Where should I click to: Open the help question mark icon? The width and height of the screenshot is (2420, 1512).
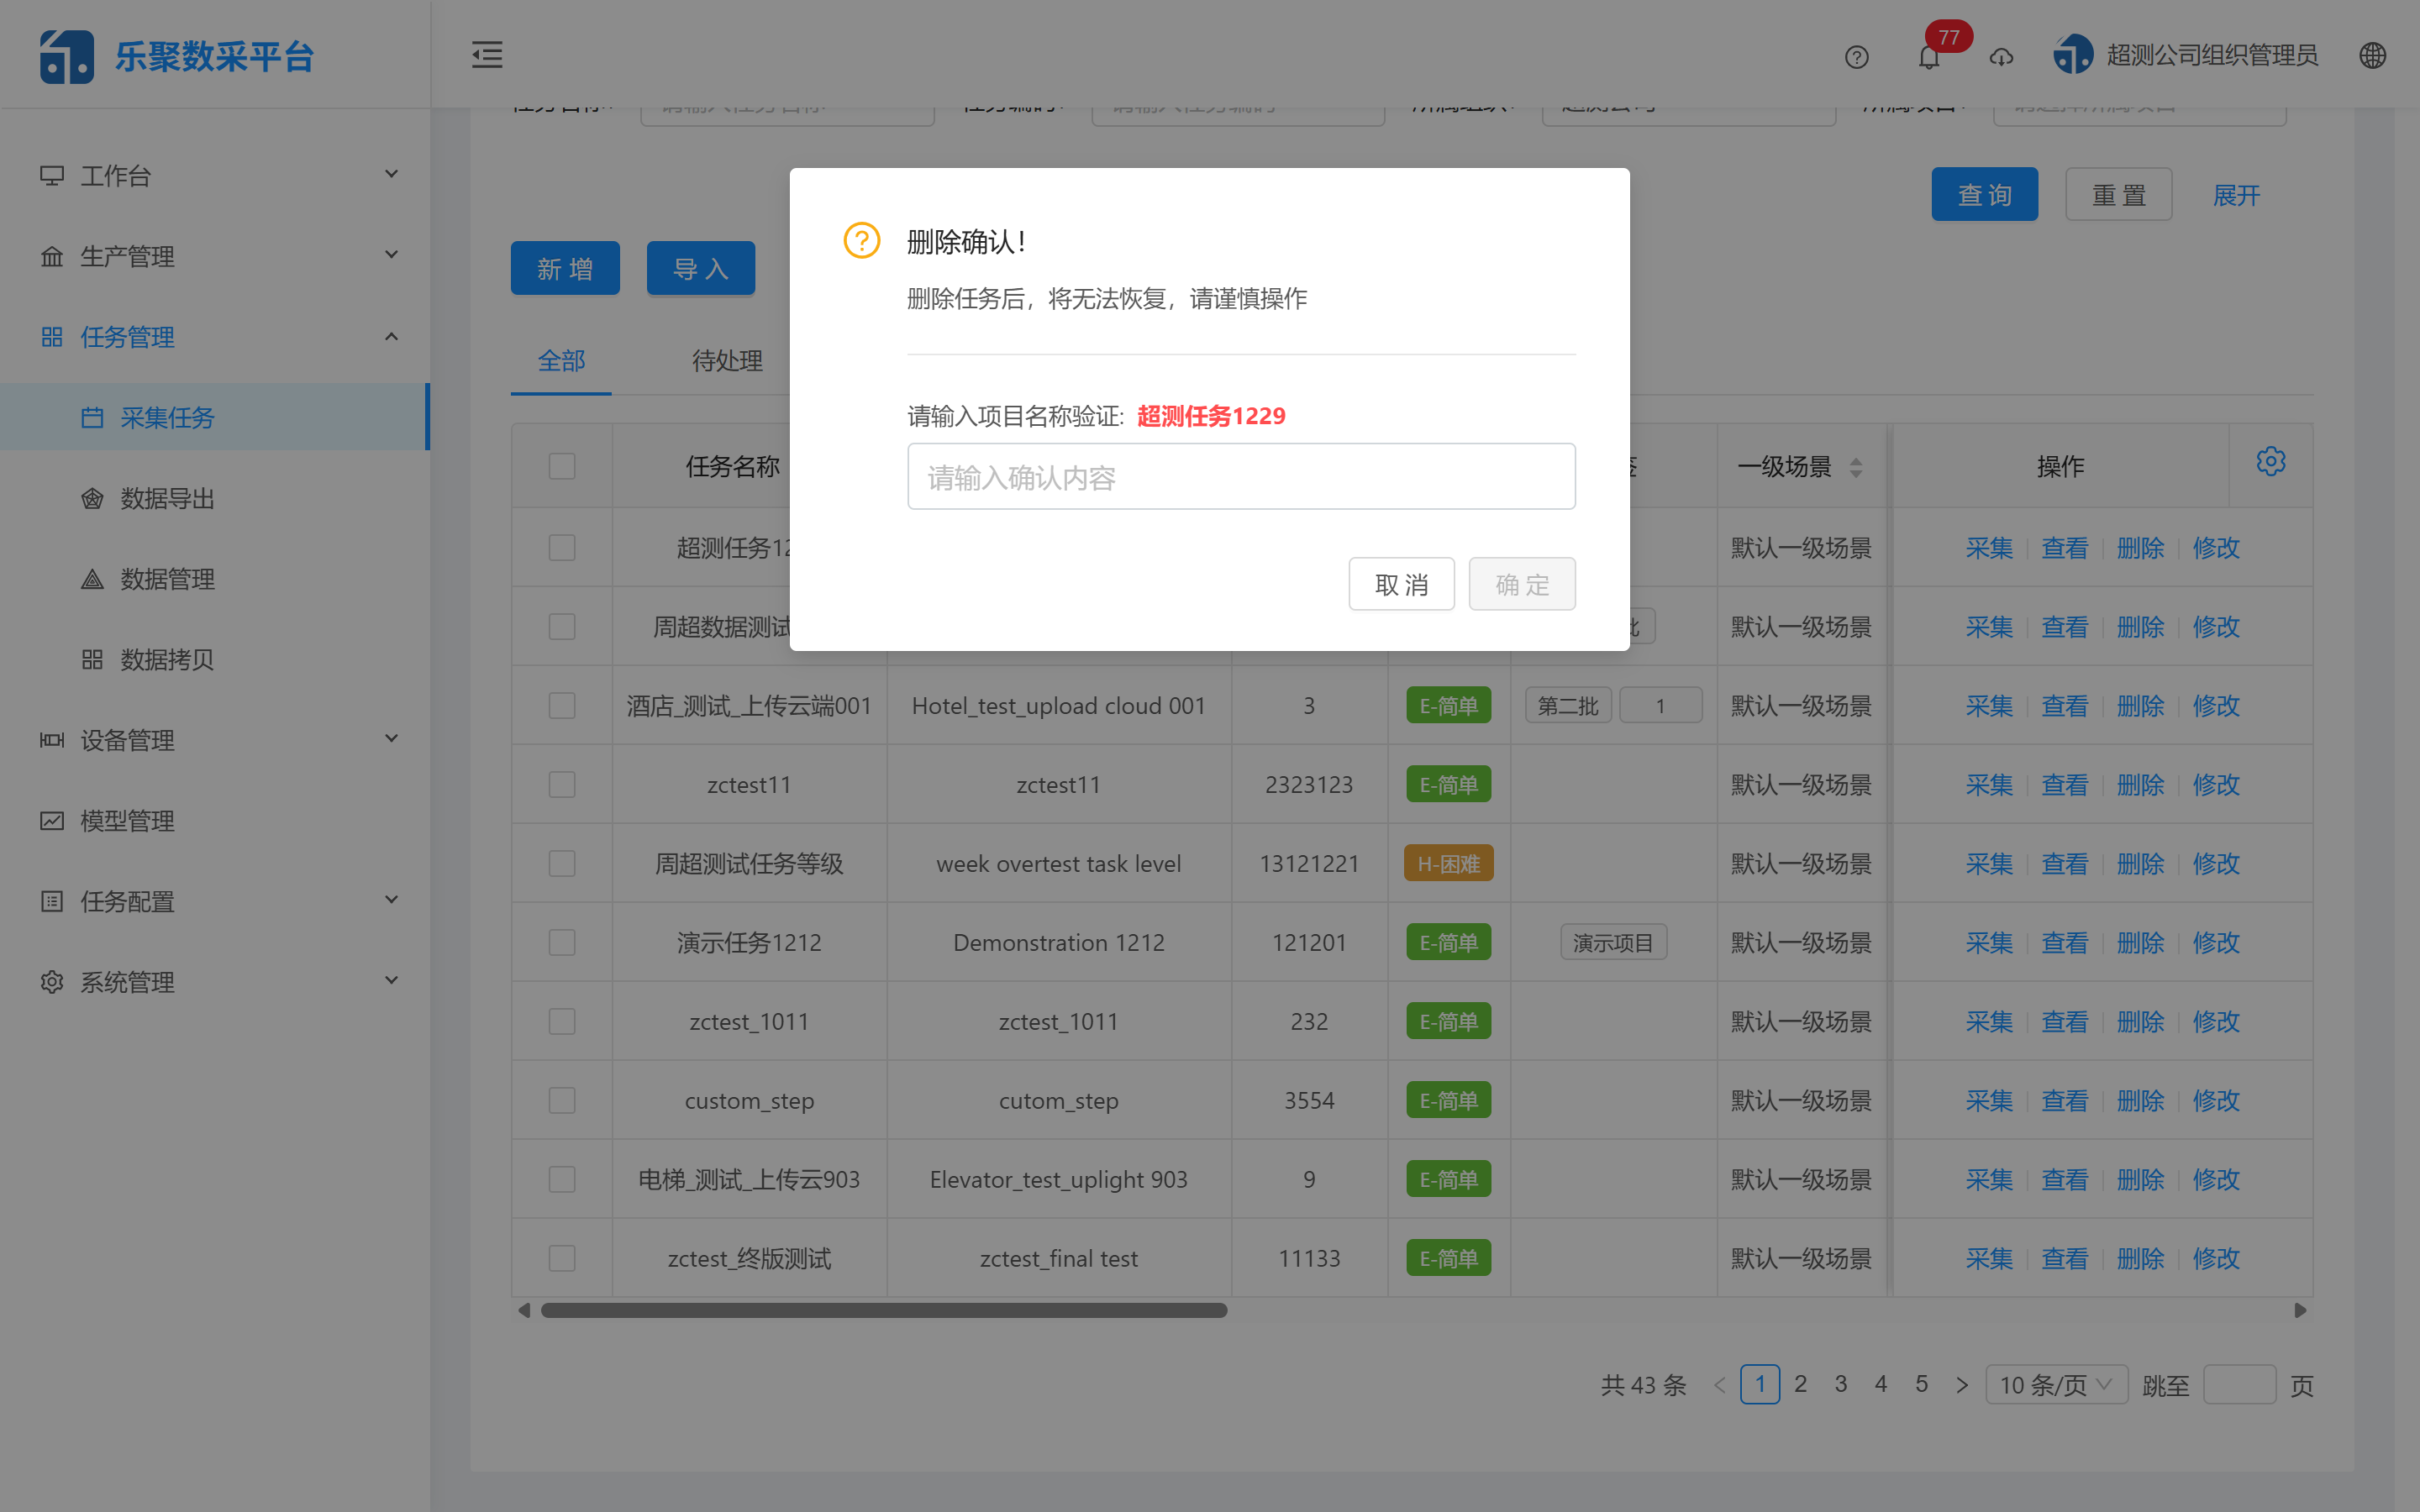1857,57
